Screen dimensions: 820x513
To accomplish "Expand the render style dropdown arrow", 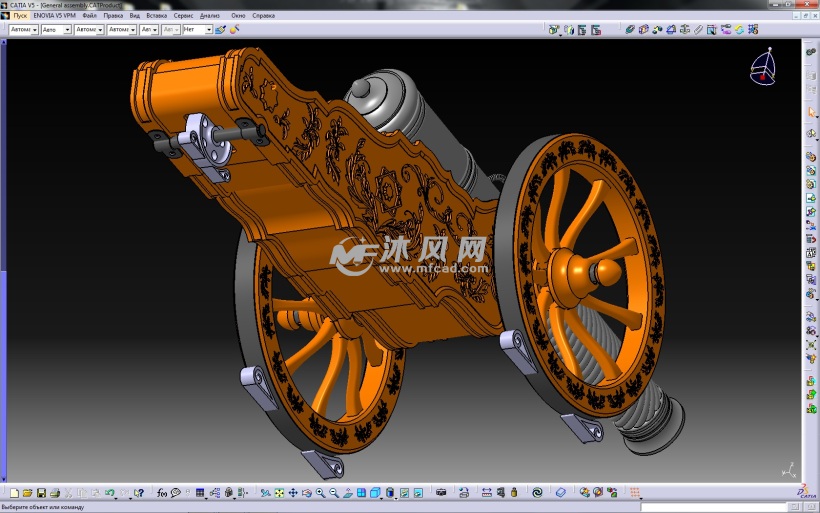I will click(396, 499).
